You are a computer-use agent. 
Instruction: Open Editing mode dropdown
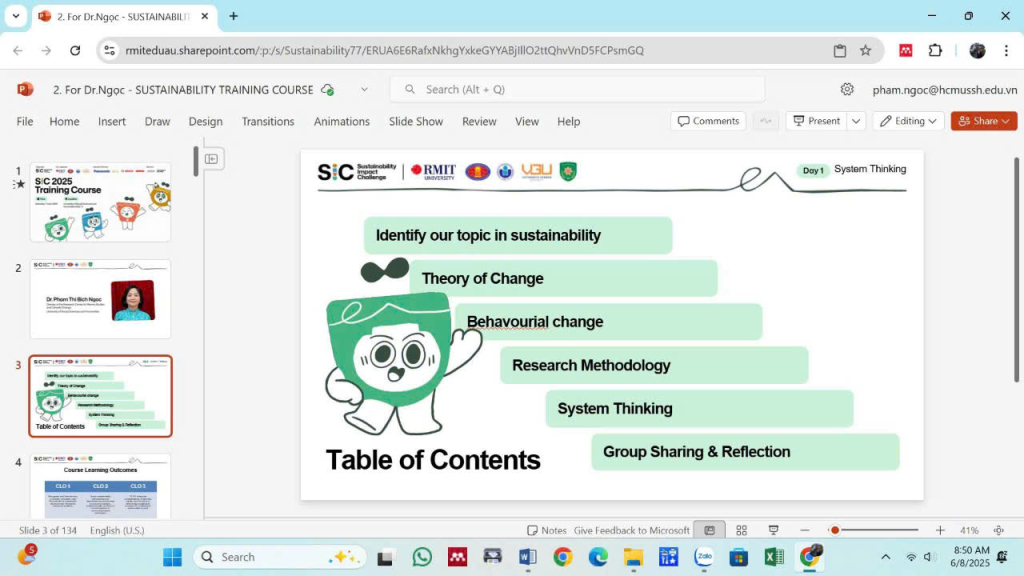coord(908,121)
